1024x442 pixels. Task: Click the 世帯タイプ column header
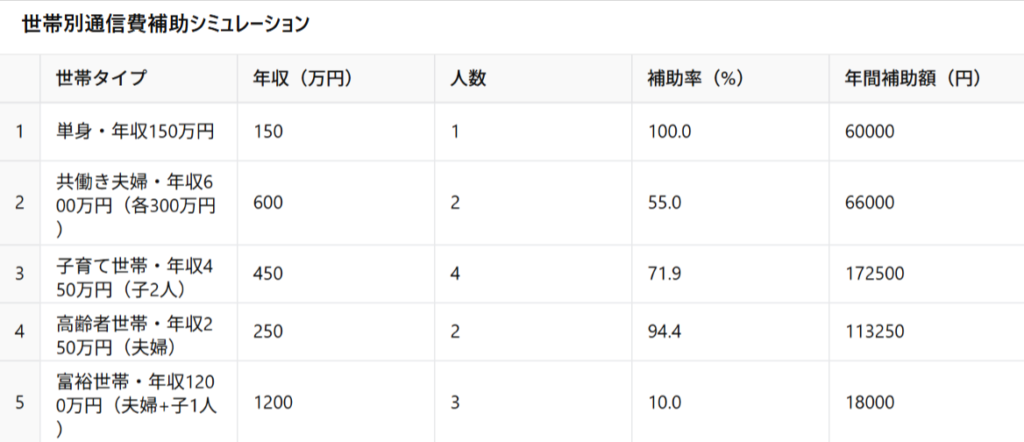(101, 79)
